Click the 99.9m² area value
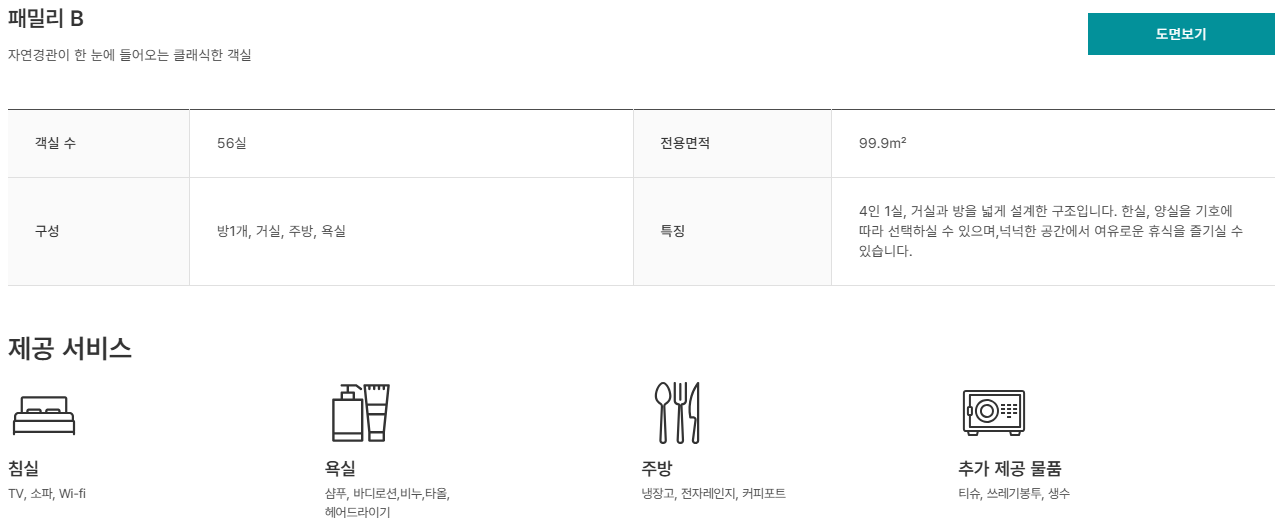This screenshot has width=1287, height=527. 882,144
